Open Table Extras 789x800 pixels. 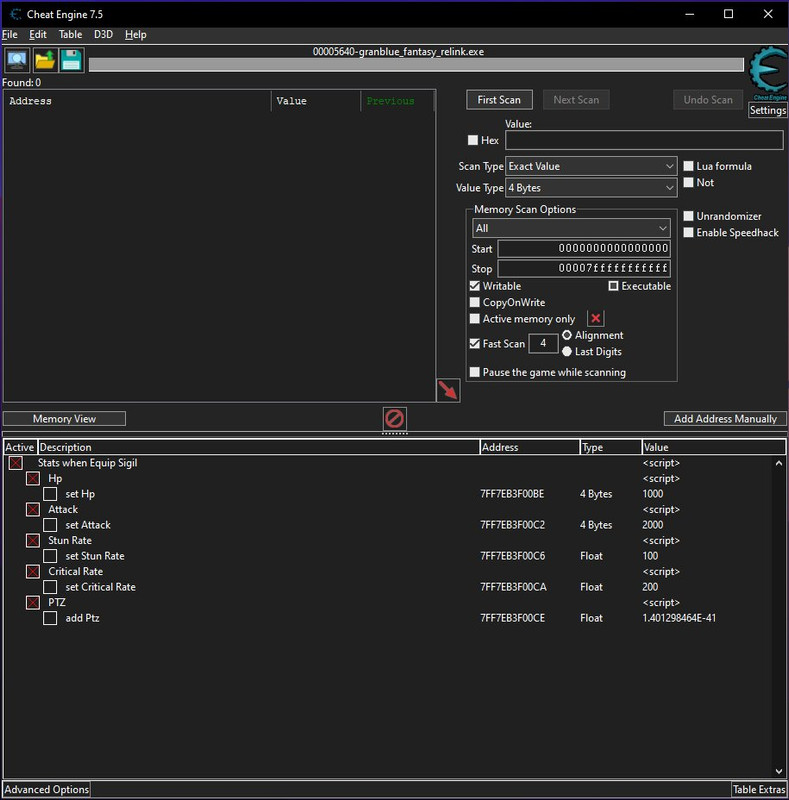[x=759, y=789]
